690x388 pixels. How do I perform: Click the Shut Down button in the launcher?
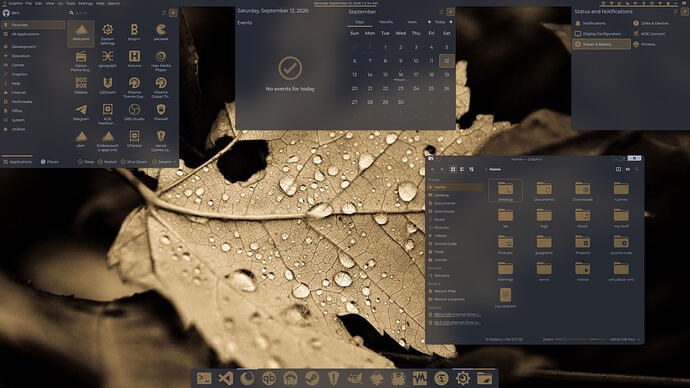(x=134, y=162)
